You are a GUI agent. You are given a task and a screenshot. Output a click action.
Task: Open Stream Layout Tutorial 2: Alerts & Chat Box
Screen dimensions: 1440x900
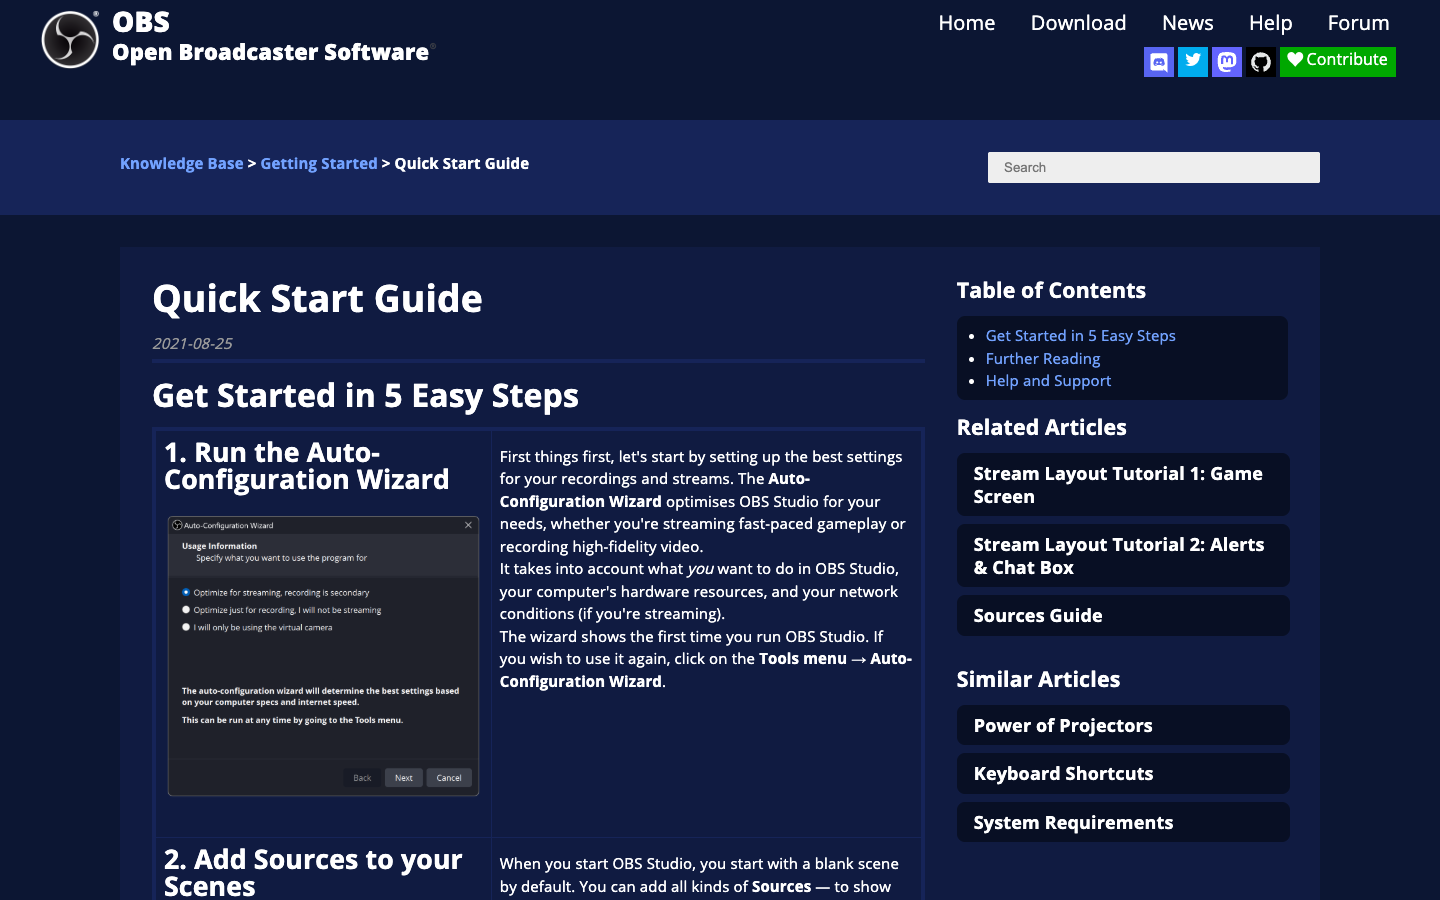point(1123,556)
